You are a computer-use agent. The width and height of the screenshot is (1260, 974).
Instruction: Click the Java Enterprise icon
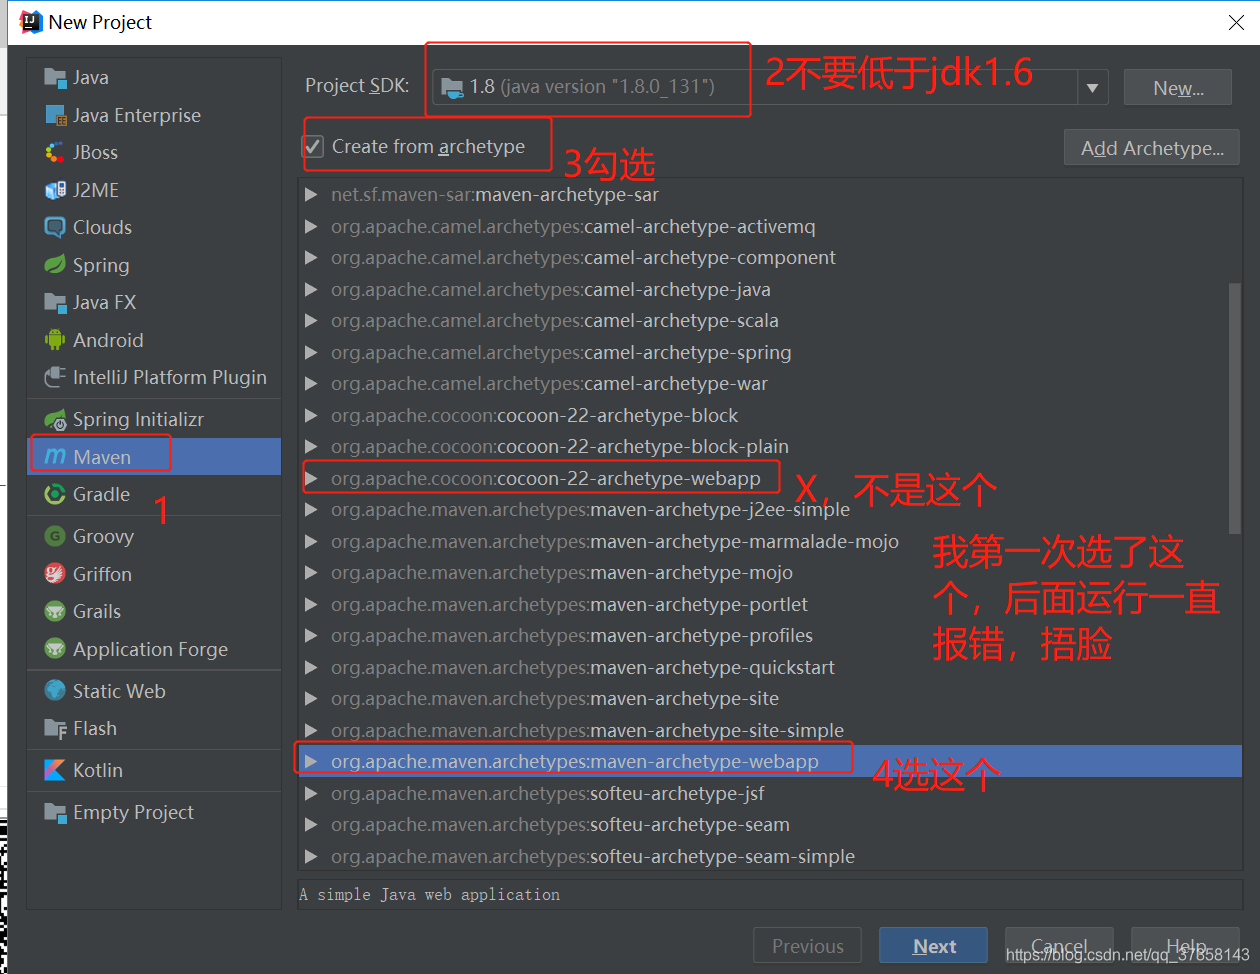55,115
